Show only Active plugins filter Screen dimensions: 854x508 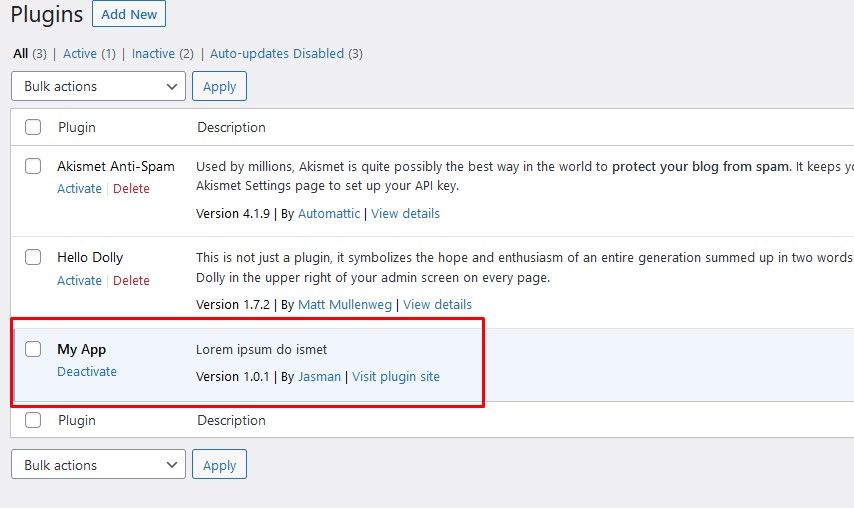tap(80, 54)
